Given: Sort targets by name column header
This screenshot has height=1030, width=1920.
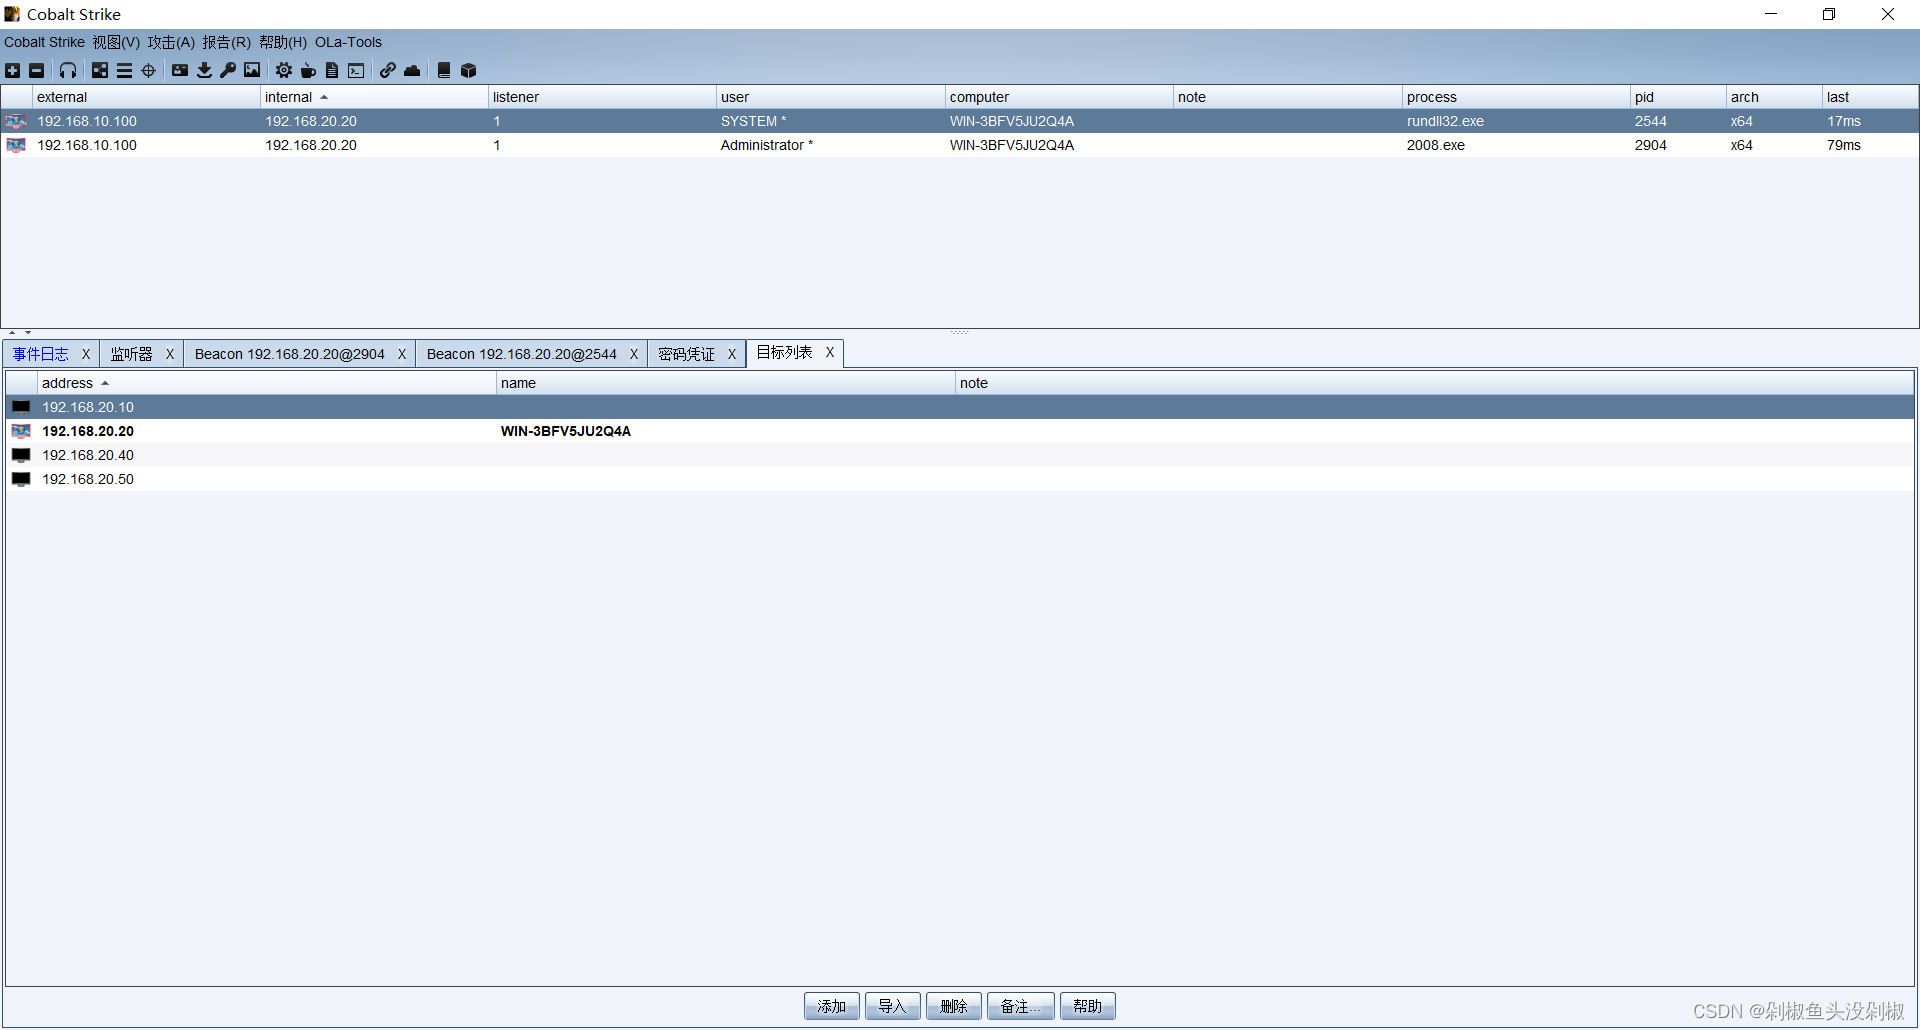Looking at the screenshot, I should (x=726, y=383).
